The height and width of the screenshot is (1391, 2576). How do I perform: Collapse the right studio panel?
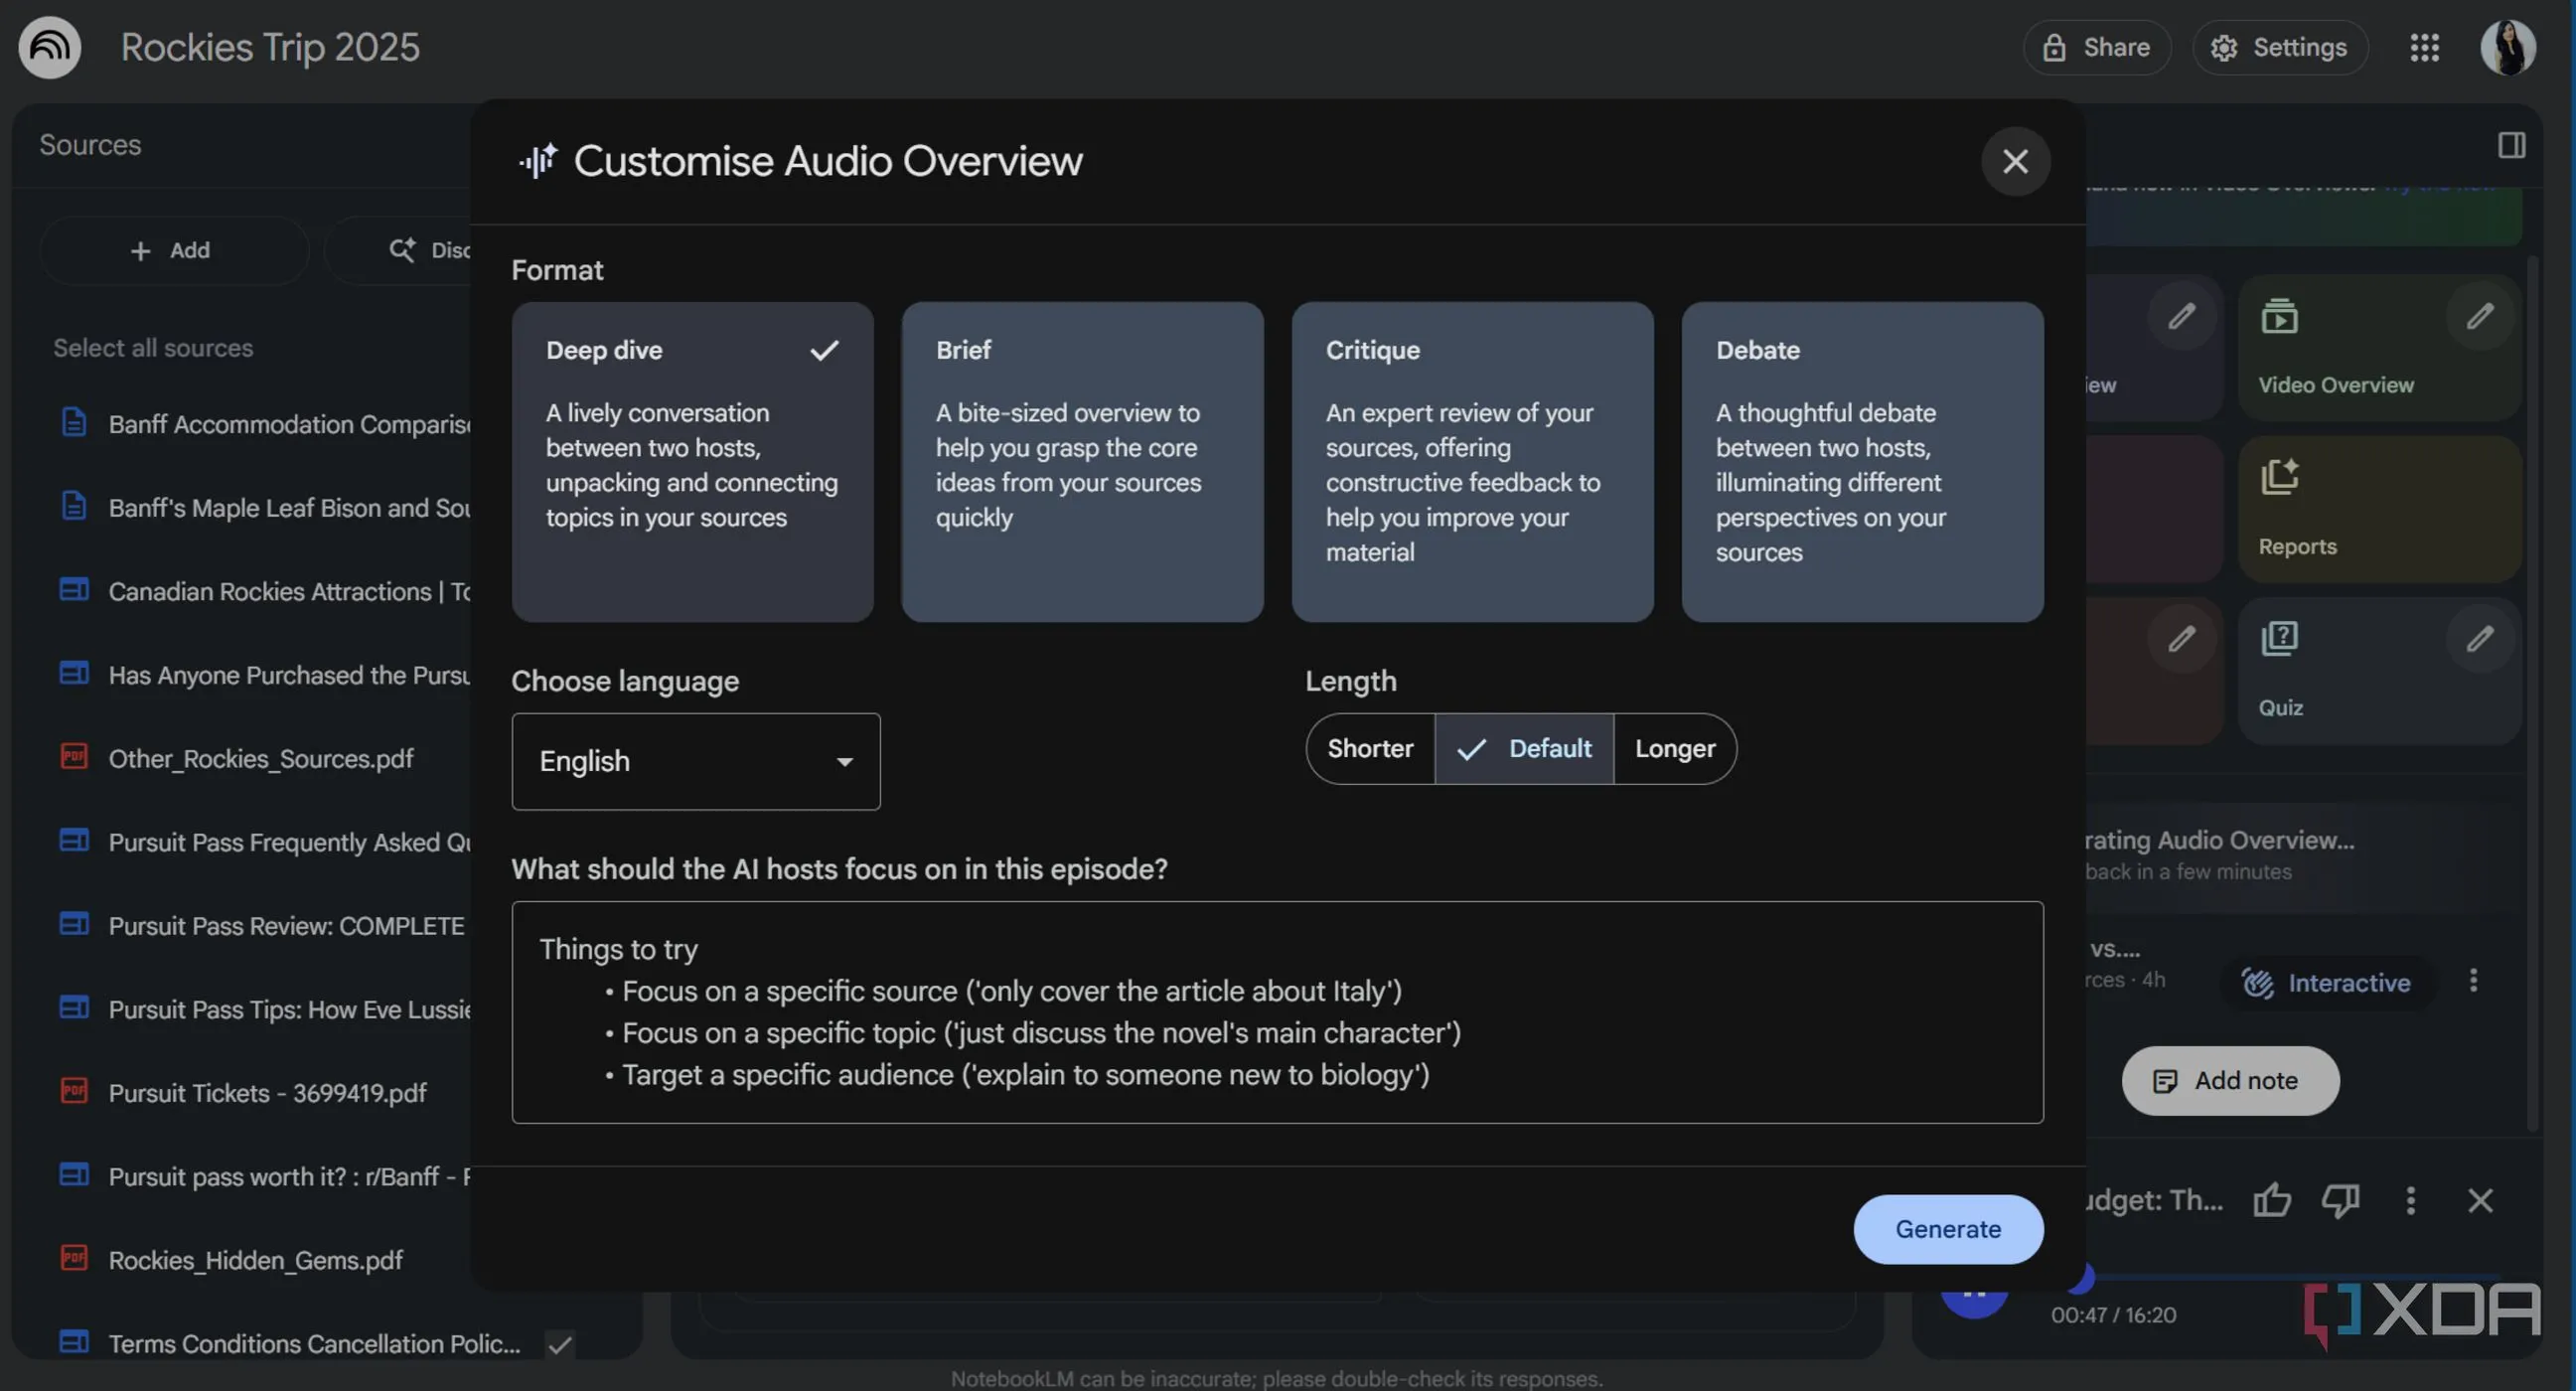(x=2511, y=146)
